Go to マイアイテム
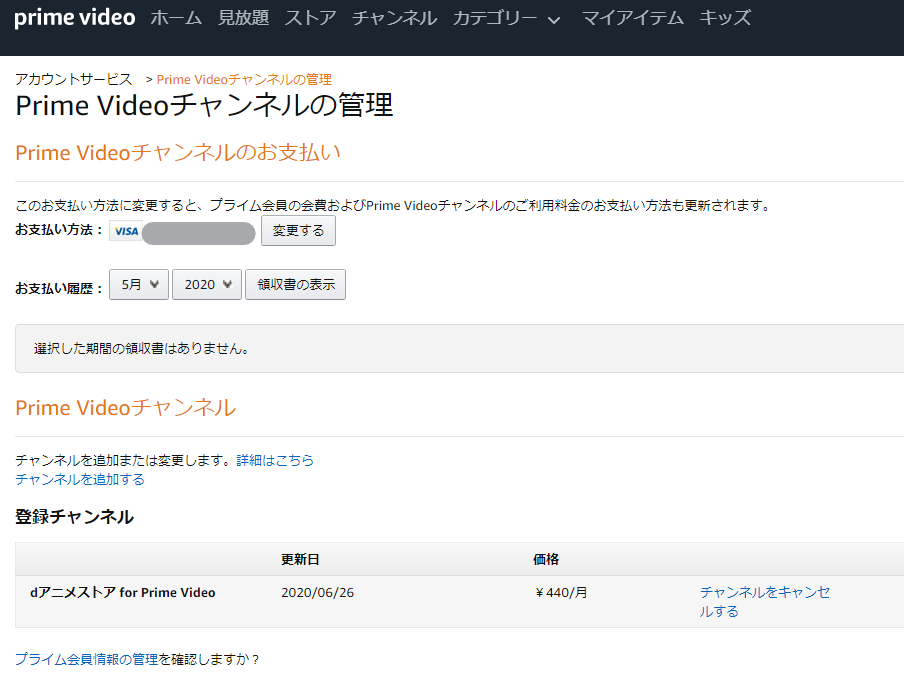This screenshot has height=691, width=904. (x=632, y=17)
